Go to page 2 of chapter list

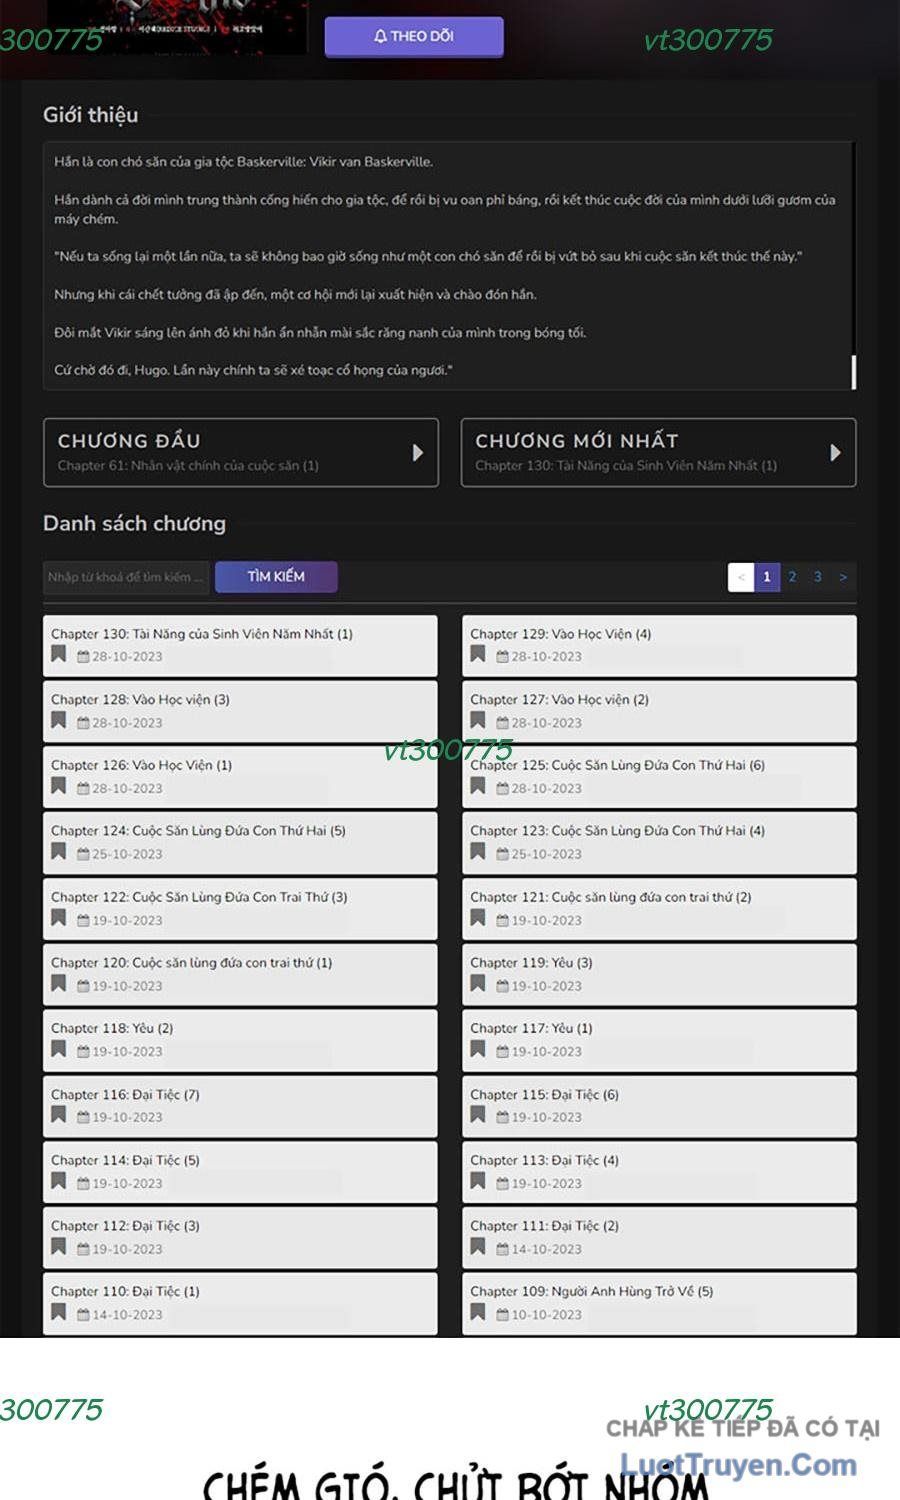792,577
